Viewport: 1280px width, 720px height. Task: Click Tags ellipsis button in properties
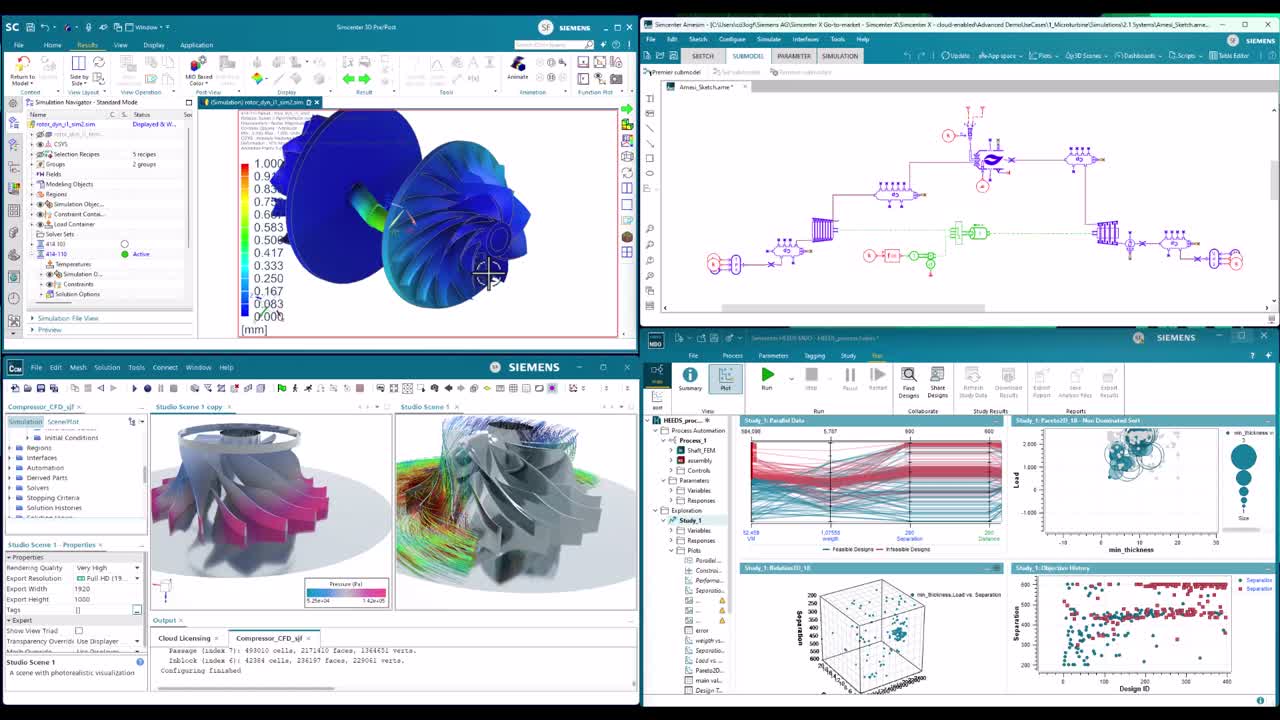click(137, 610)
